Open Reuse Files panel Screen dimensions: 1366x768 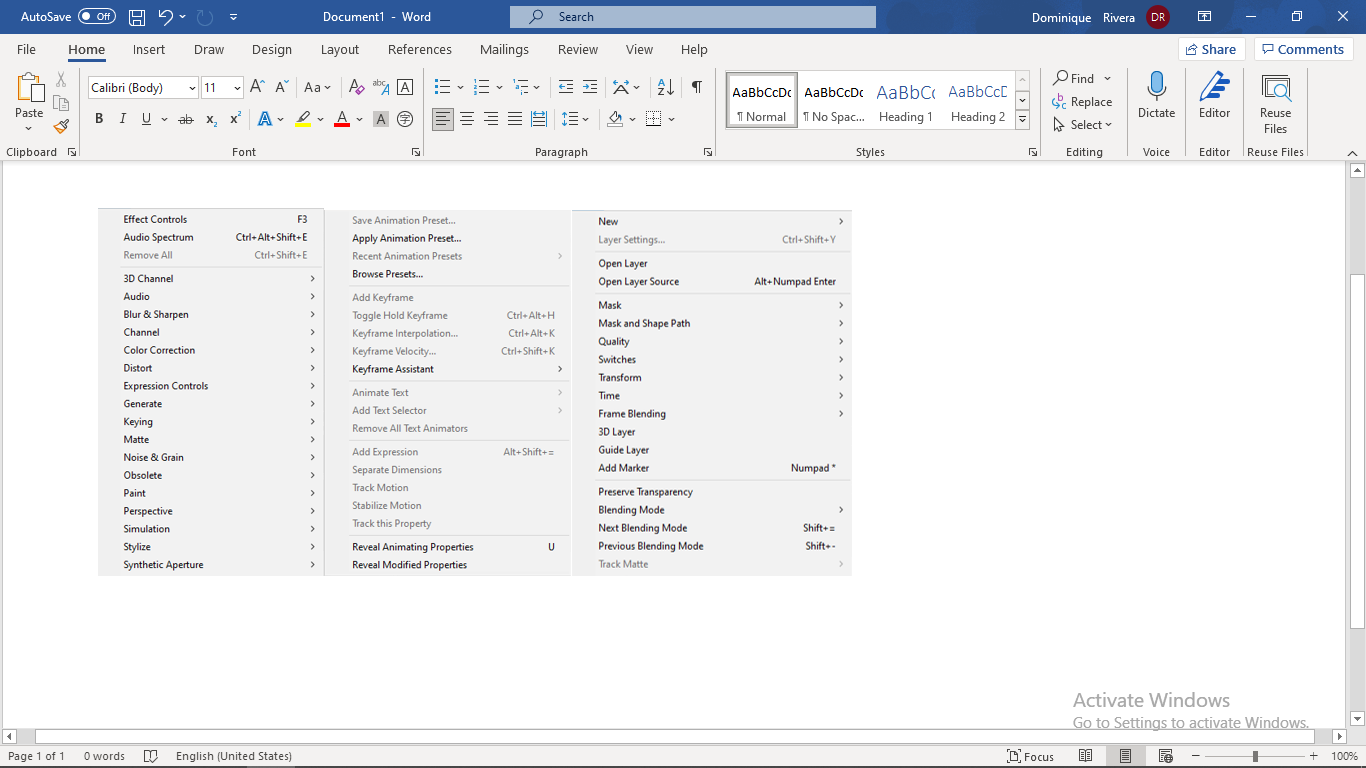[x=1276, y=102]
